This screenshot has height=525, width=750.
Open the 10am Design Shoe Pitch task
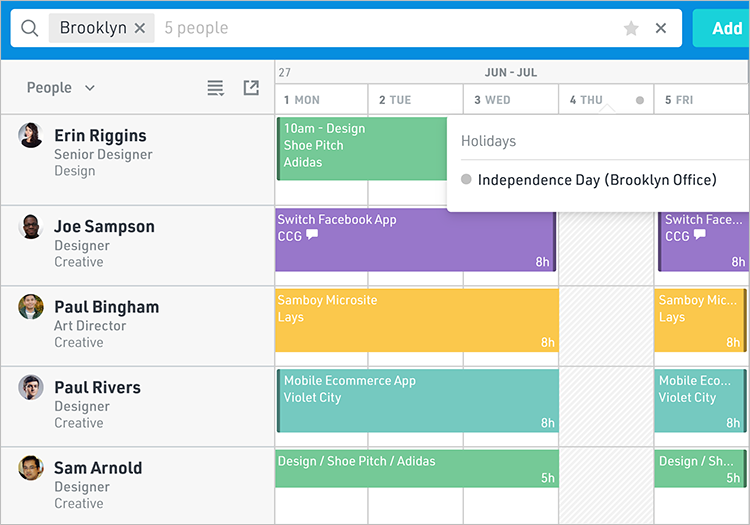click(362, 148)
